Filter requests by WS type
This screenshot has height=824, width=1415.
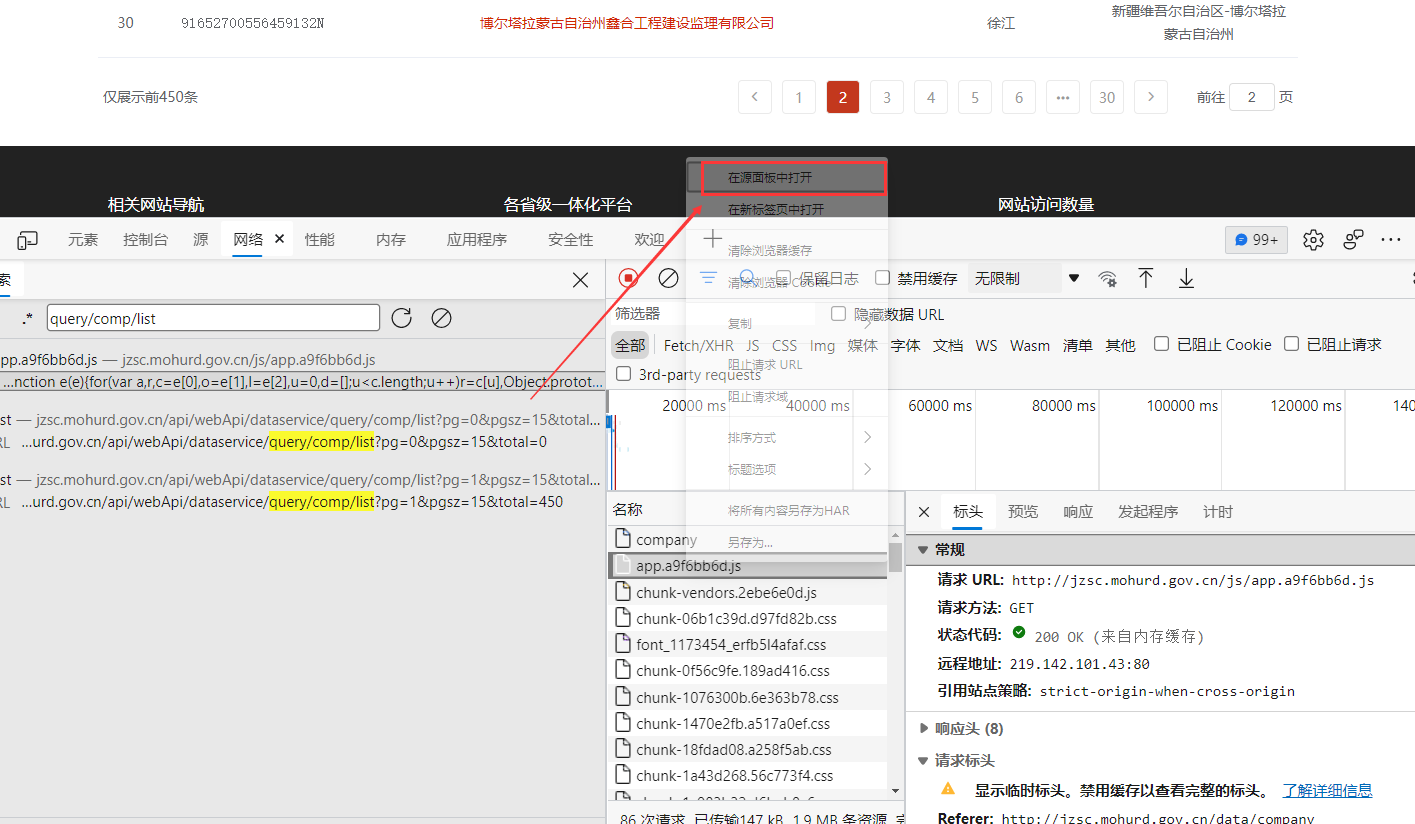tap(987, 345)
